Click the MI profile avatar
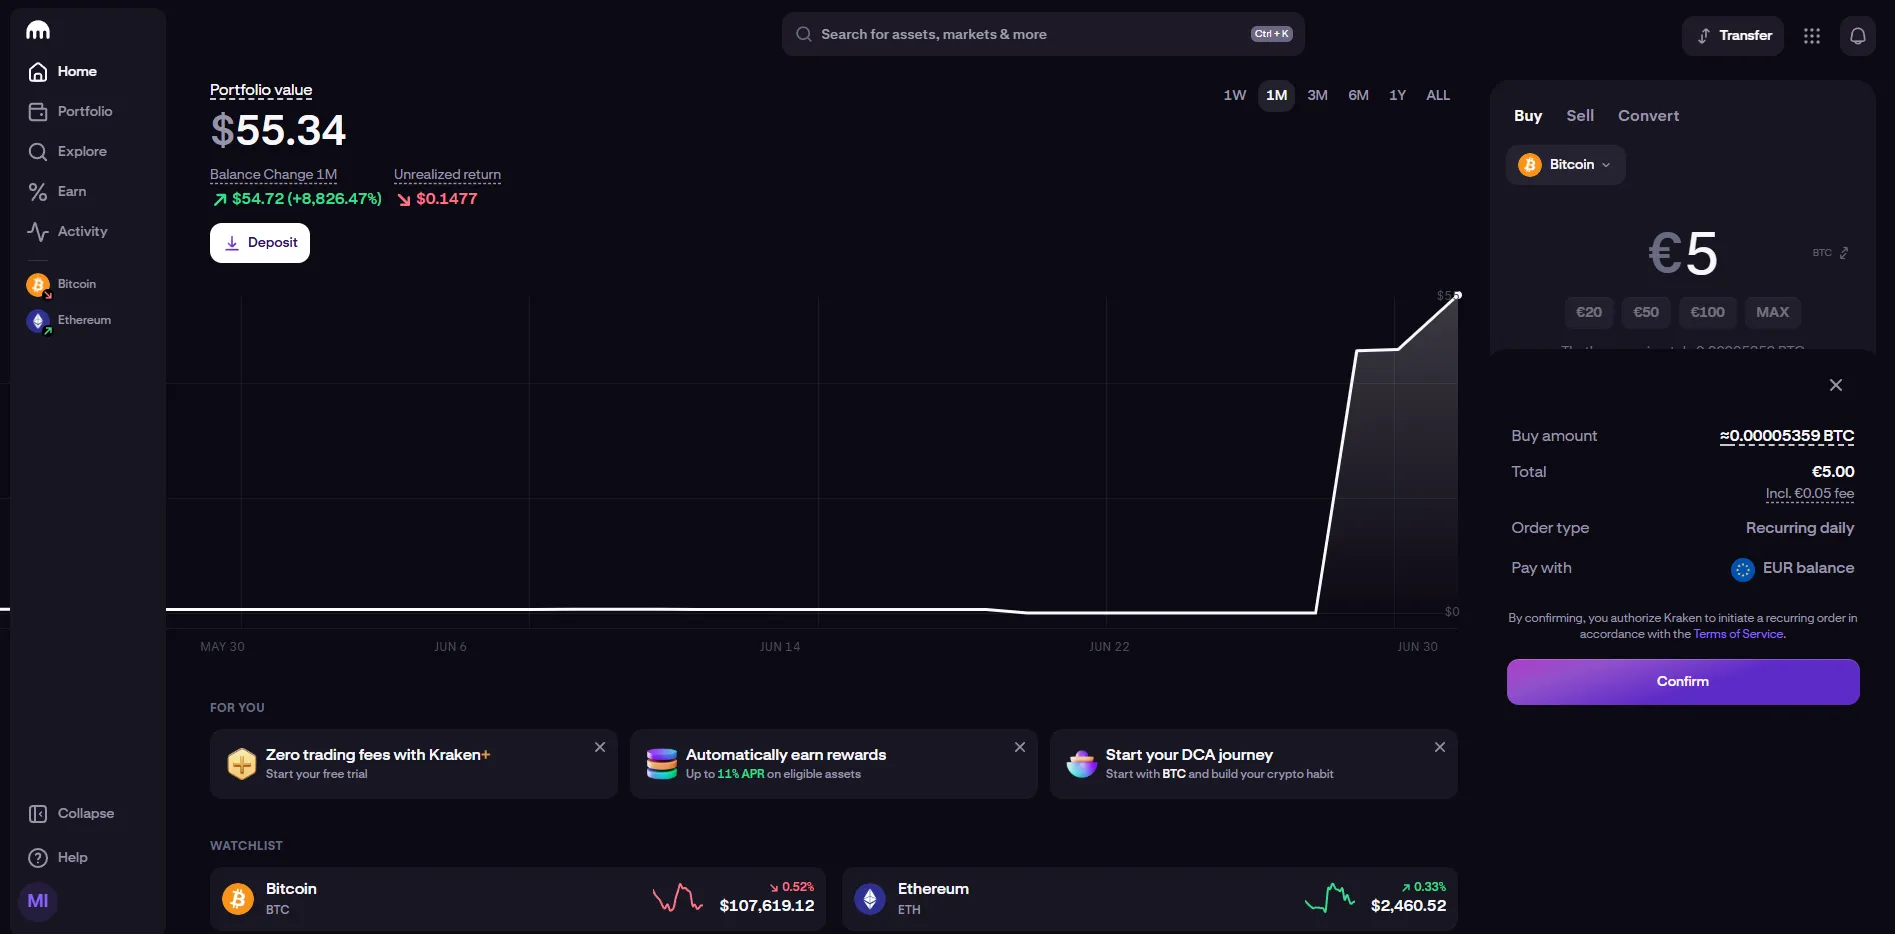This screenshot has height=934, width=1895. click(x=38, y=901)
